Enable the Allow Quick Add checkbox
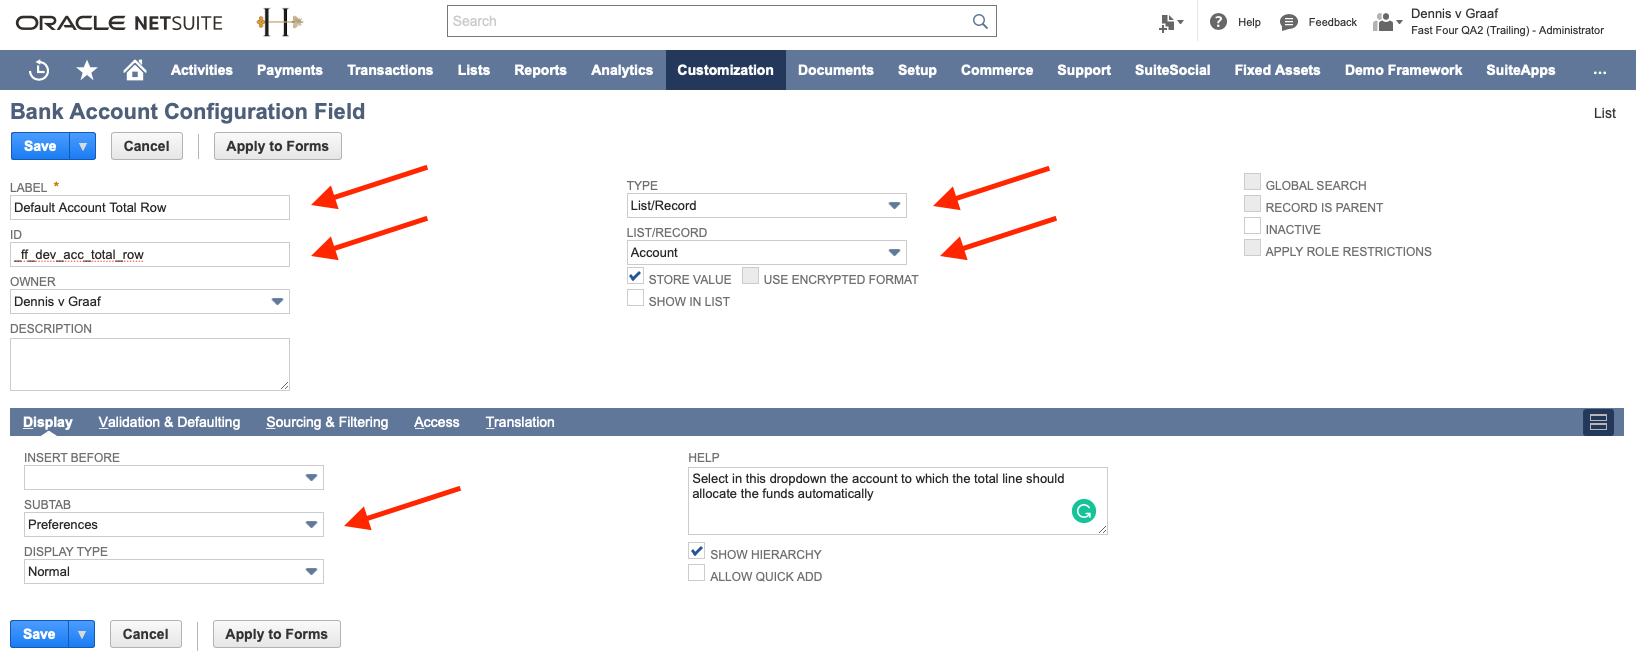 tap(697, 573)
